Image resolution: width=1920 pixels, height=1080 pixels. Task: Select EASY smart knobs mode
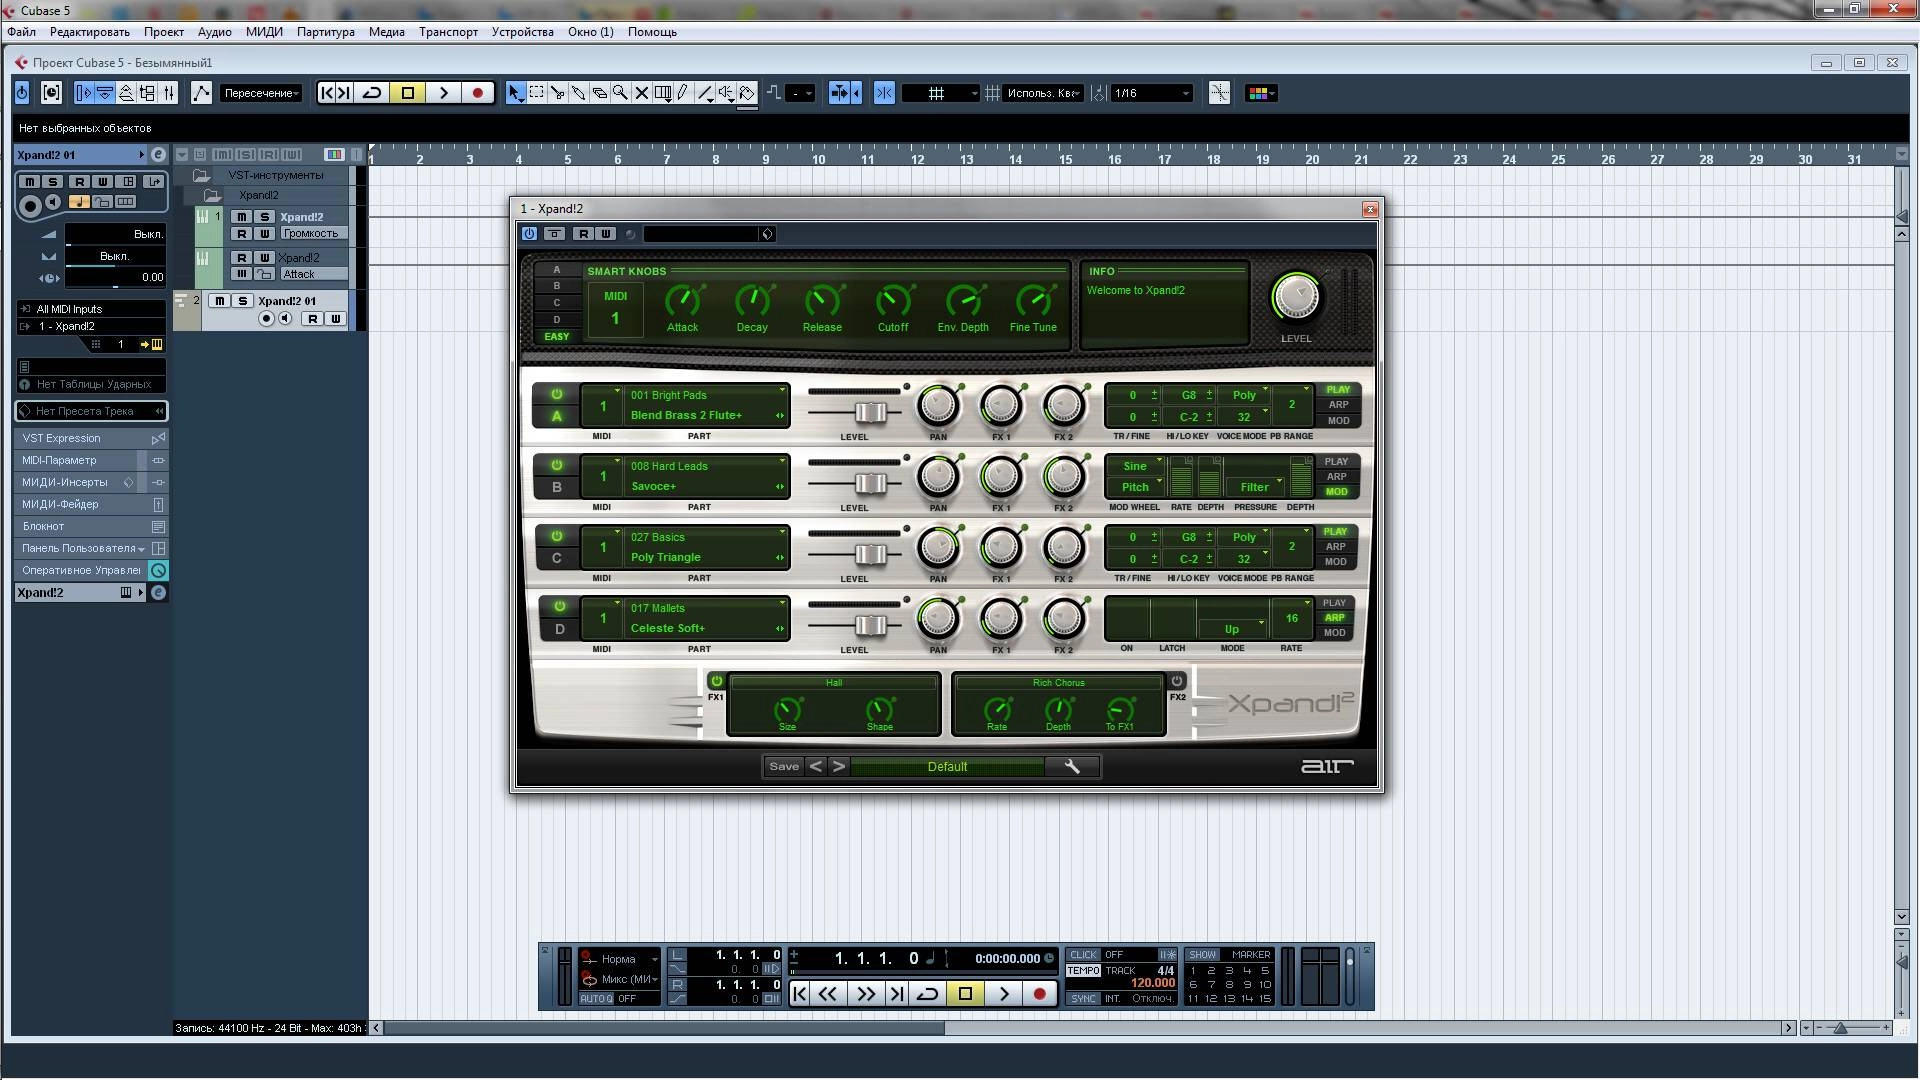[557, 337]
